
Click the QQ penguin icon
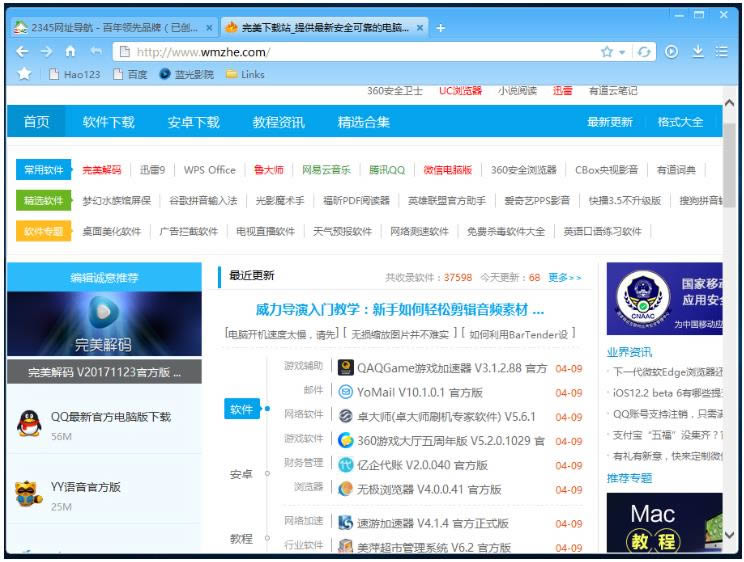click(29, 423)
